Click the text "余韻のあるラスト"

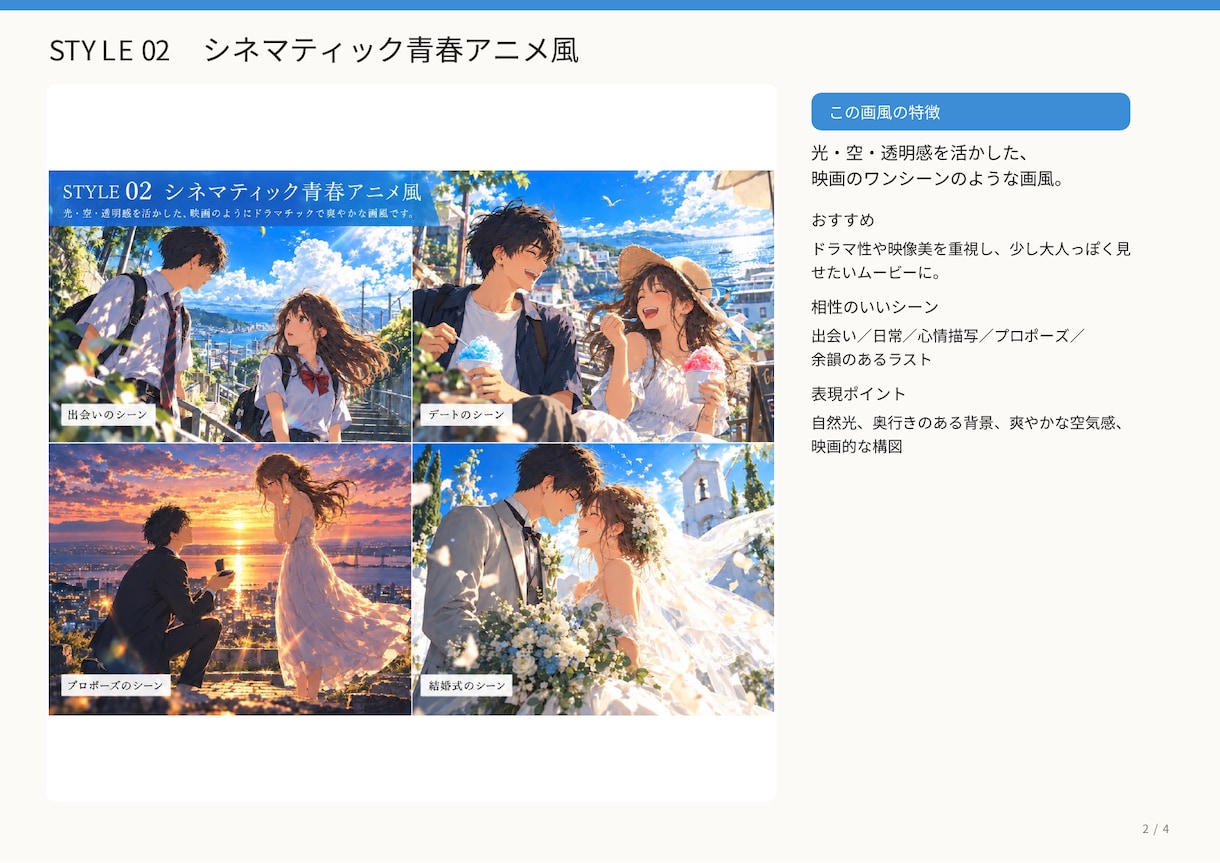871,359
